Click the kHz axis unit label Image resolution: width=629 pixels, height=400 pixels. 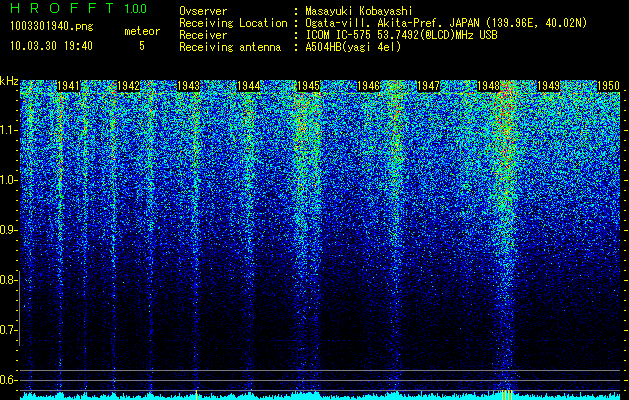9,81
